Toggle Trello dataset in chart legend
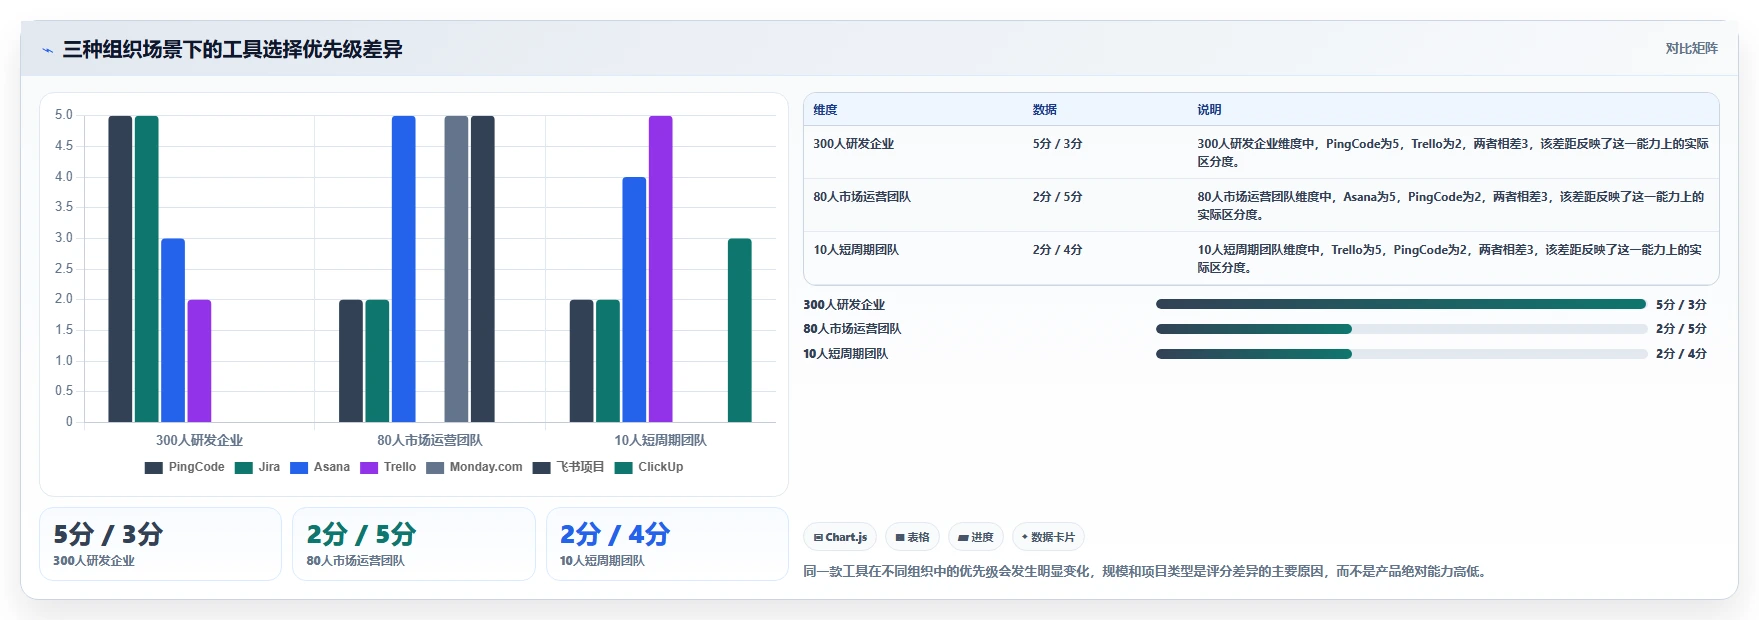Image resolution: width=1759 pixels, height=620 pixels. (388, 467)
